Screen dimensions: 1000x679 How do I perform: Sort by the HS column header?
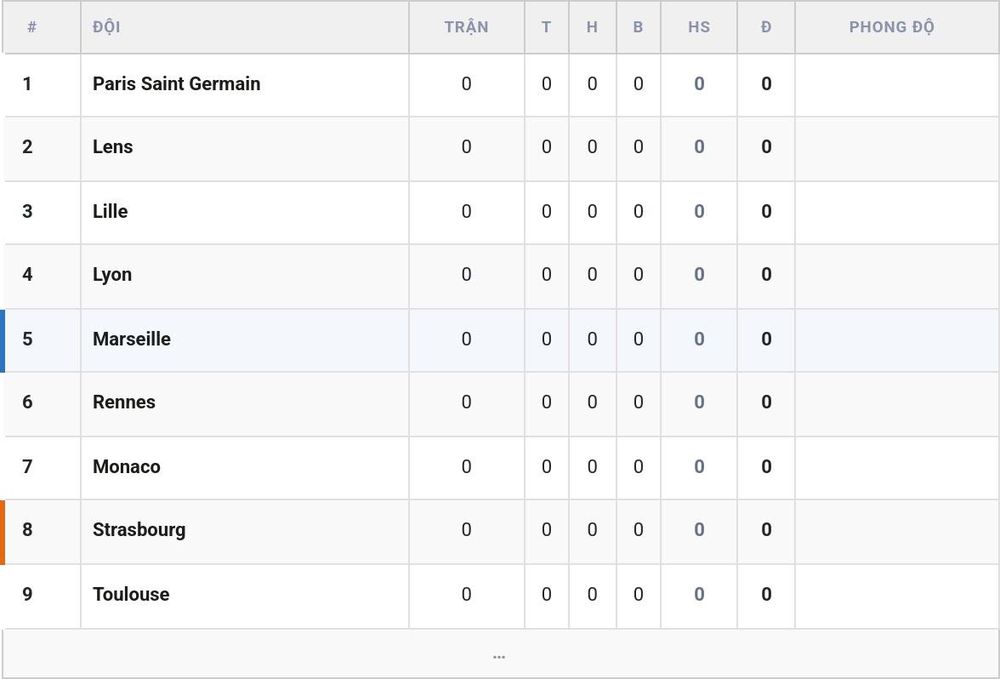(x=699, y=27)
